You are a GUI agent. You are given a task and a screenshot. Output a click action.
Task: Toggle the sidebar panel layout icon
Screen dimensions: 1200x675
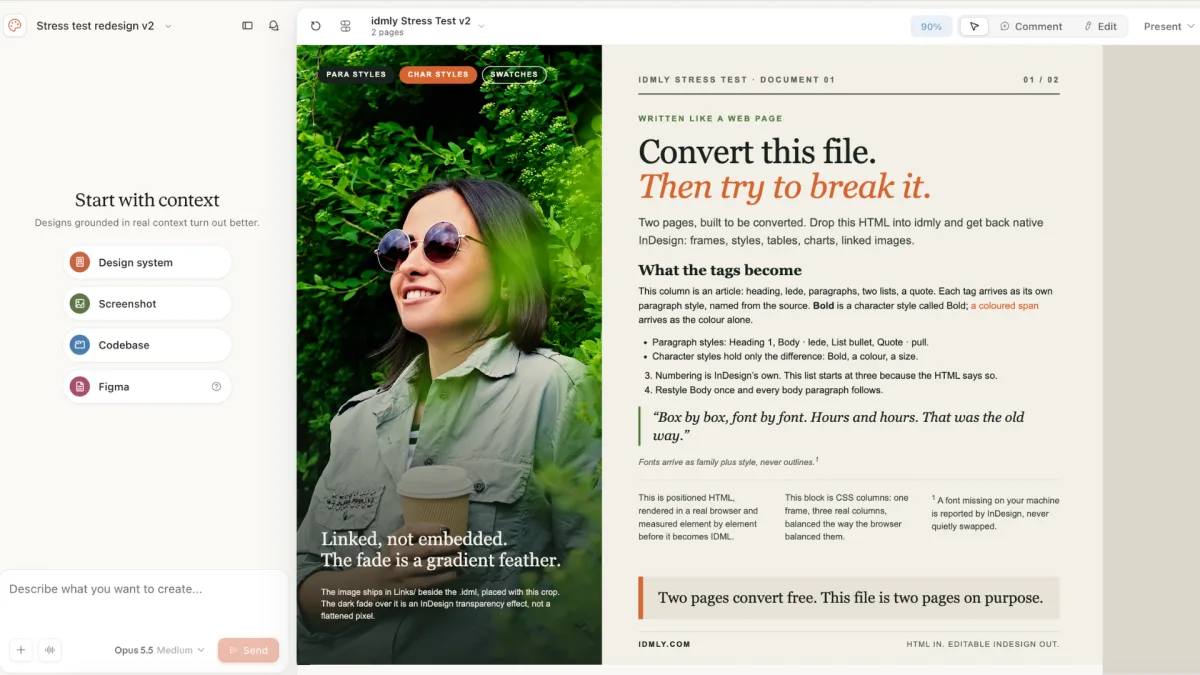tap(247, 26)
